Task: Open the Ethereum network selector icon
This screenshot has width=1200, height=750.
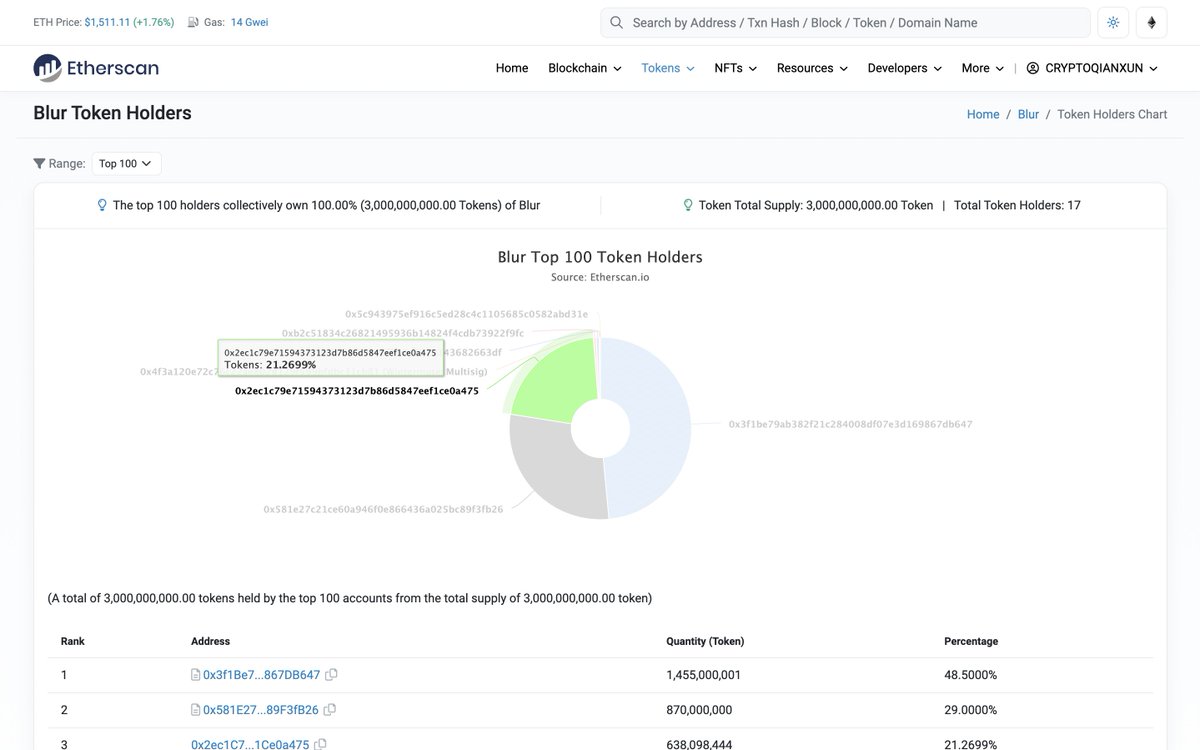Action: pos(1151,23)
